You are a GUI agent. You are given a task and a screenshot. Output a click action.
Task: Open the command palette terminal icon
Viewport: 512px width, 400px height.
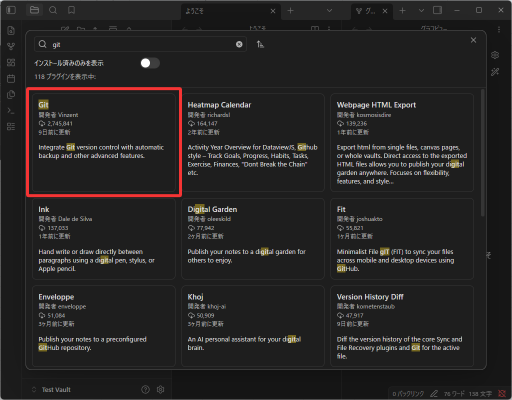[x=11, y=111]
